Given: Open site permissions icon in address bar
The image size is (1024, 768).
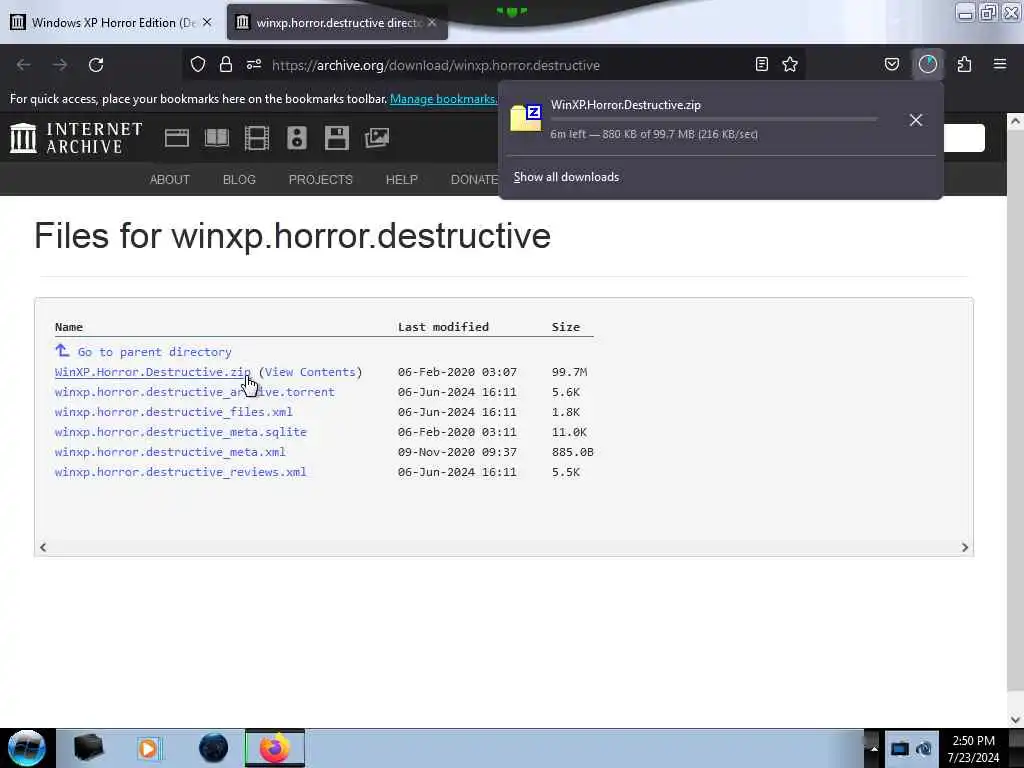Looking at the screenshot, I should pyautogui.click(x=254, y=65).
